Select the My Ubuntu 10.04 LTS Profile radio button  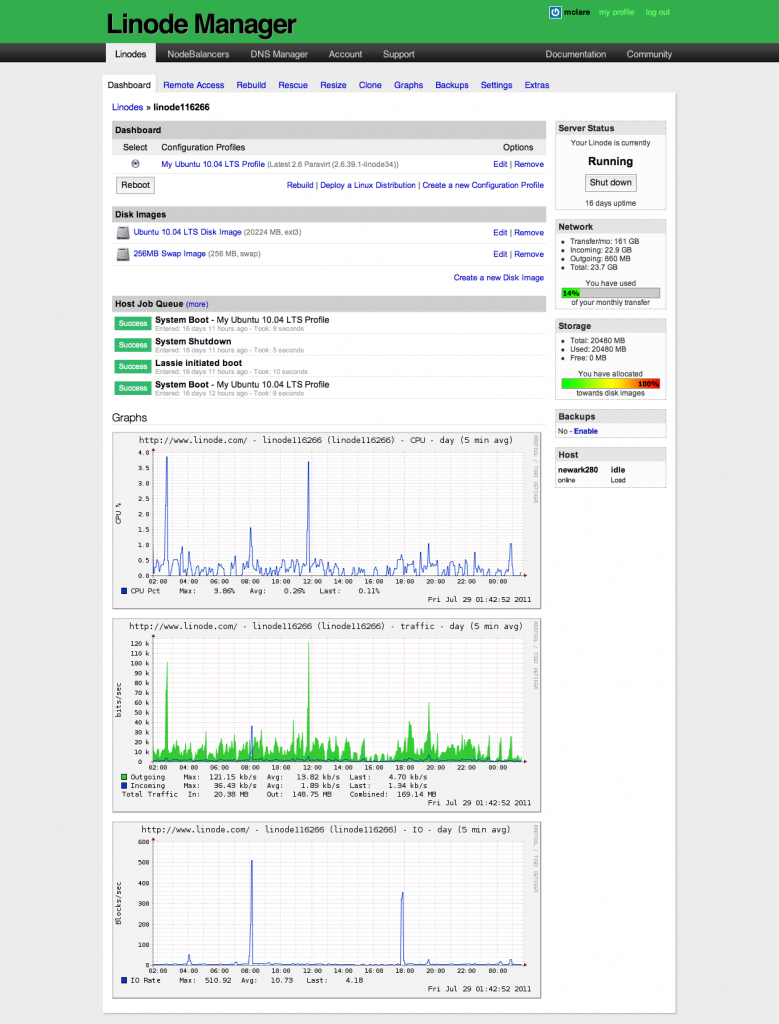pyautogui.click(x=135, y=164)
